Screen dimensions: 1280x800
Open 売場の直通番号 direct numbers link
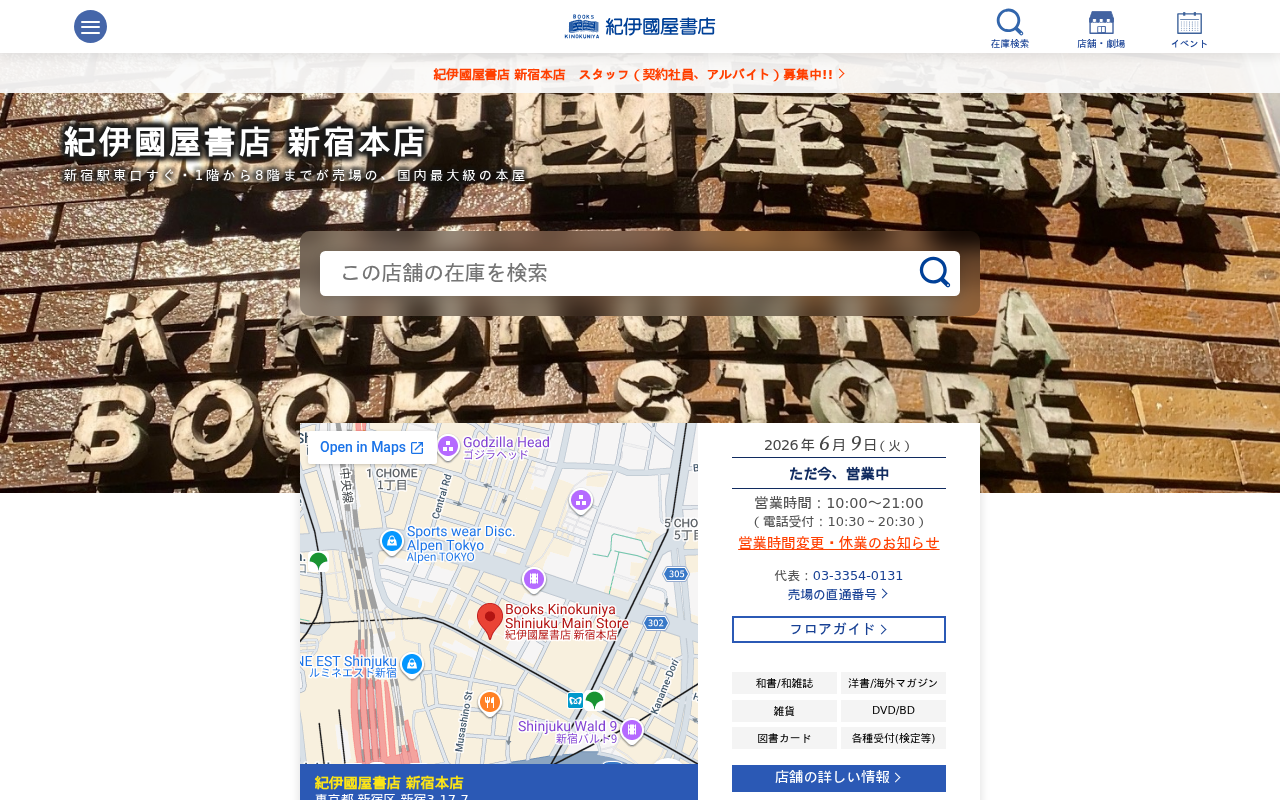pos(838,594)
